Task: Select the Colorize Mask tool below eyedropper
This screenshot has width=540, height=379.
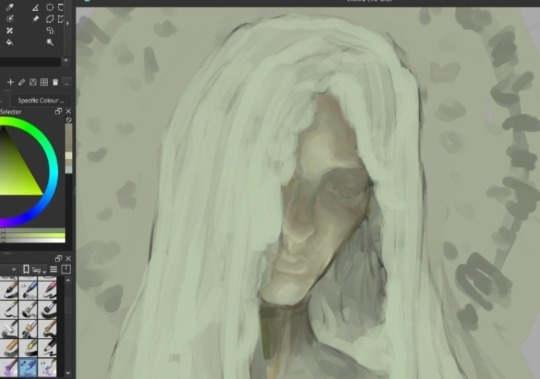Action: coord(10,19)
